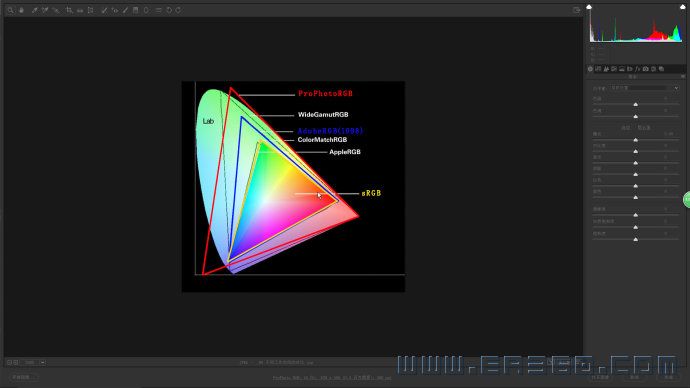This screenshot has height=388, width=690.
Task: Switch to the Camera Calibration panel tab
Action: pyautogui.click(x=646, y=69)
